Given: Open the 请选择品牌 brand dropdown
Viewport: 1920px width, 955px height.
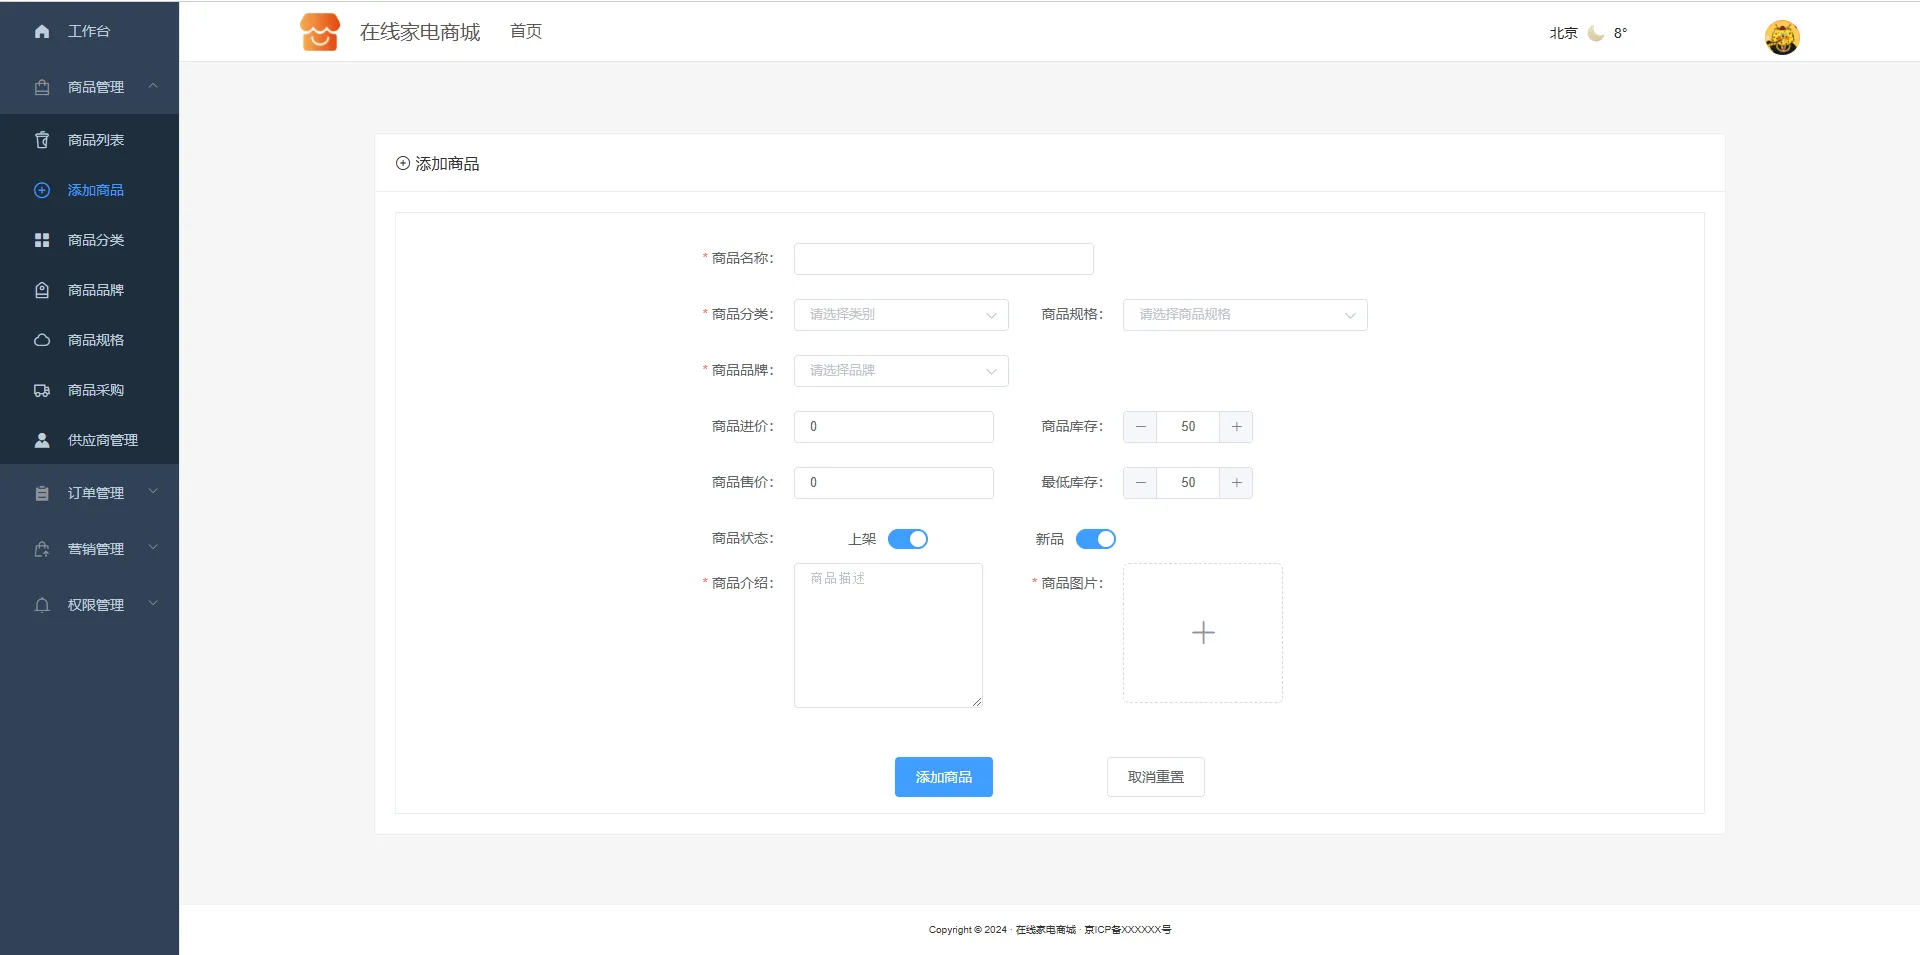Looking at the screenshot, I should point(900,371).
